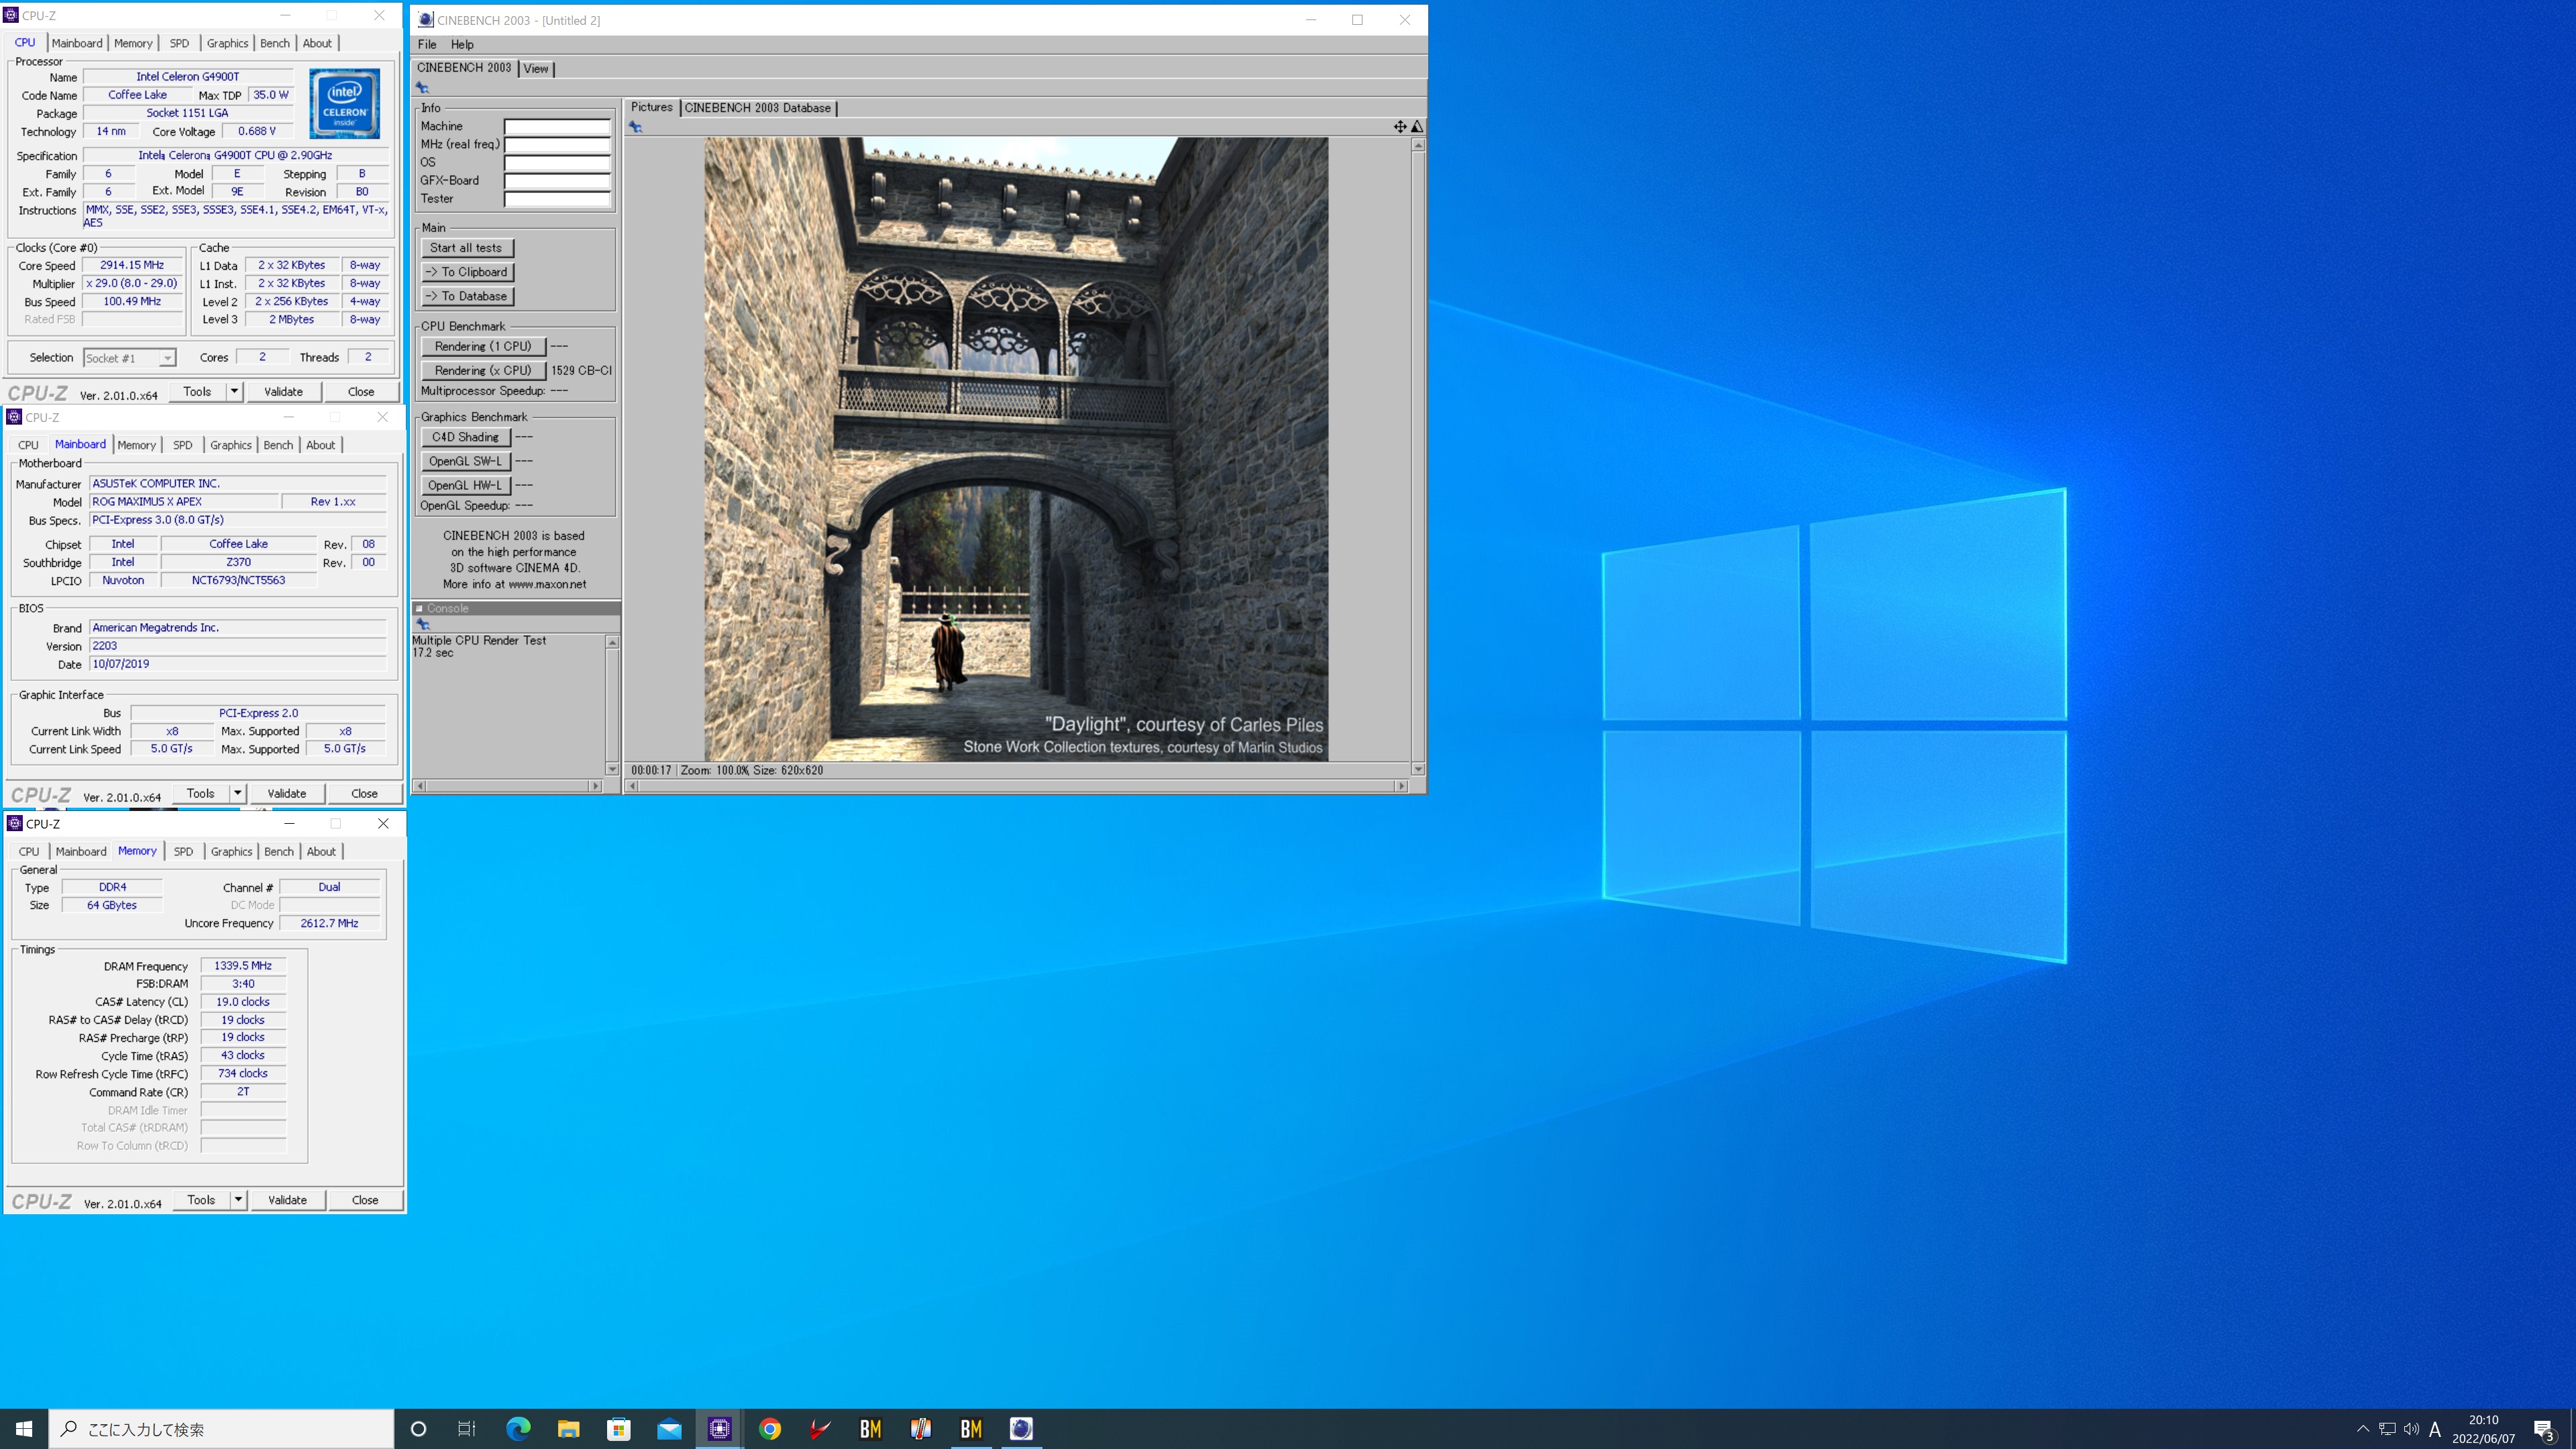The image size is (2576, 1449).
Task: Start the OpenGL HW-L benchmark
Action: tap(466, 485)
